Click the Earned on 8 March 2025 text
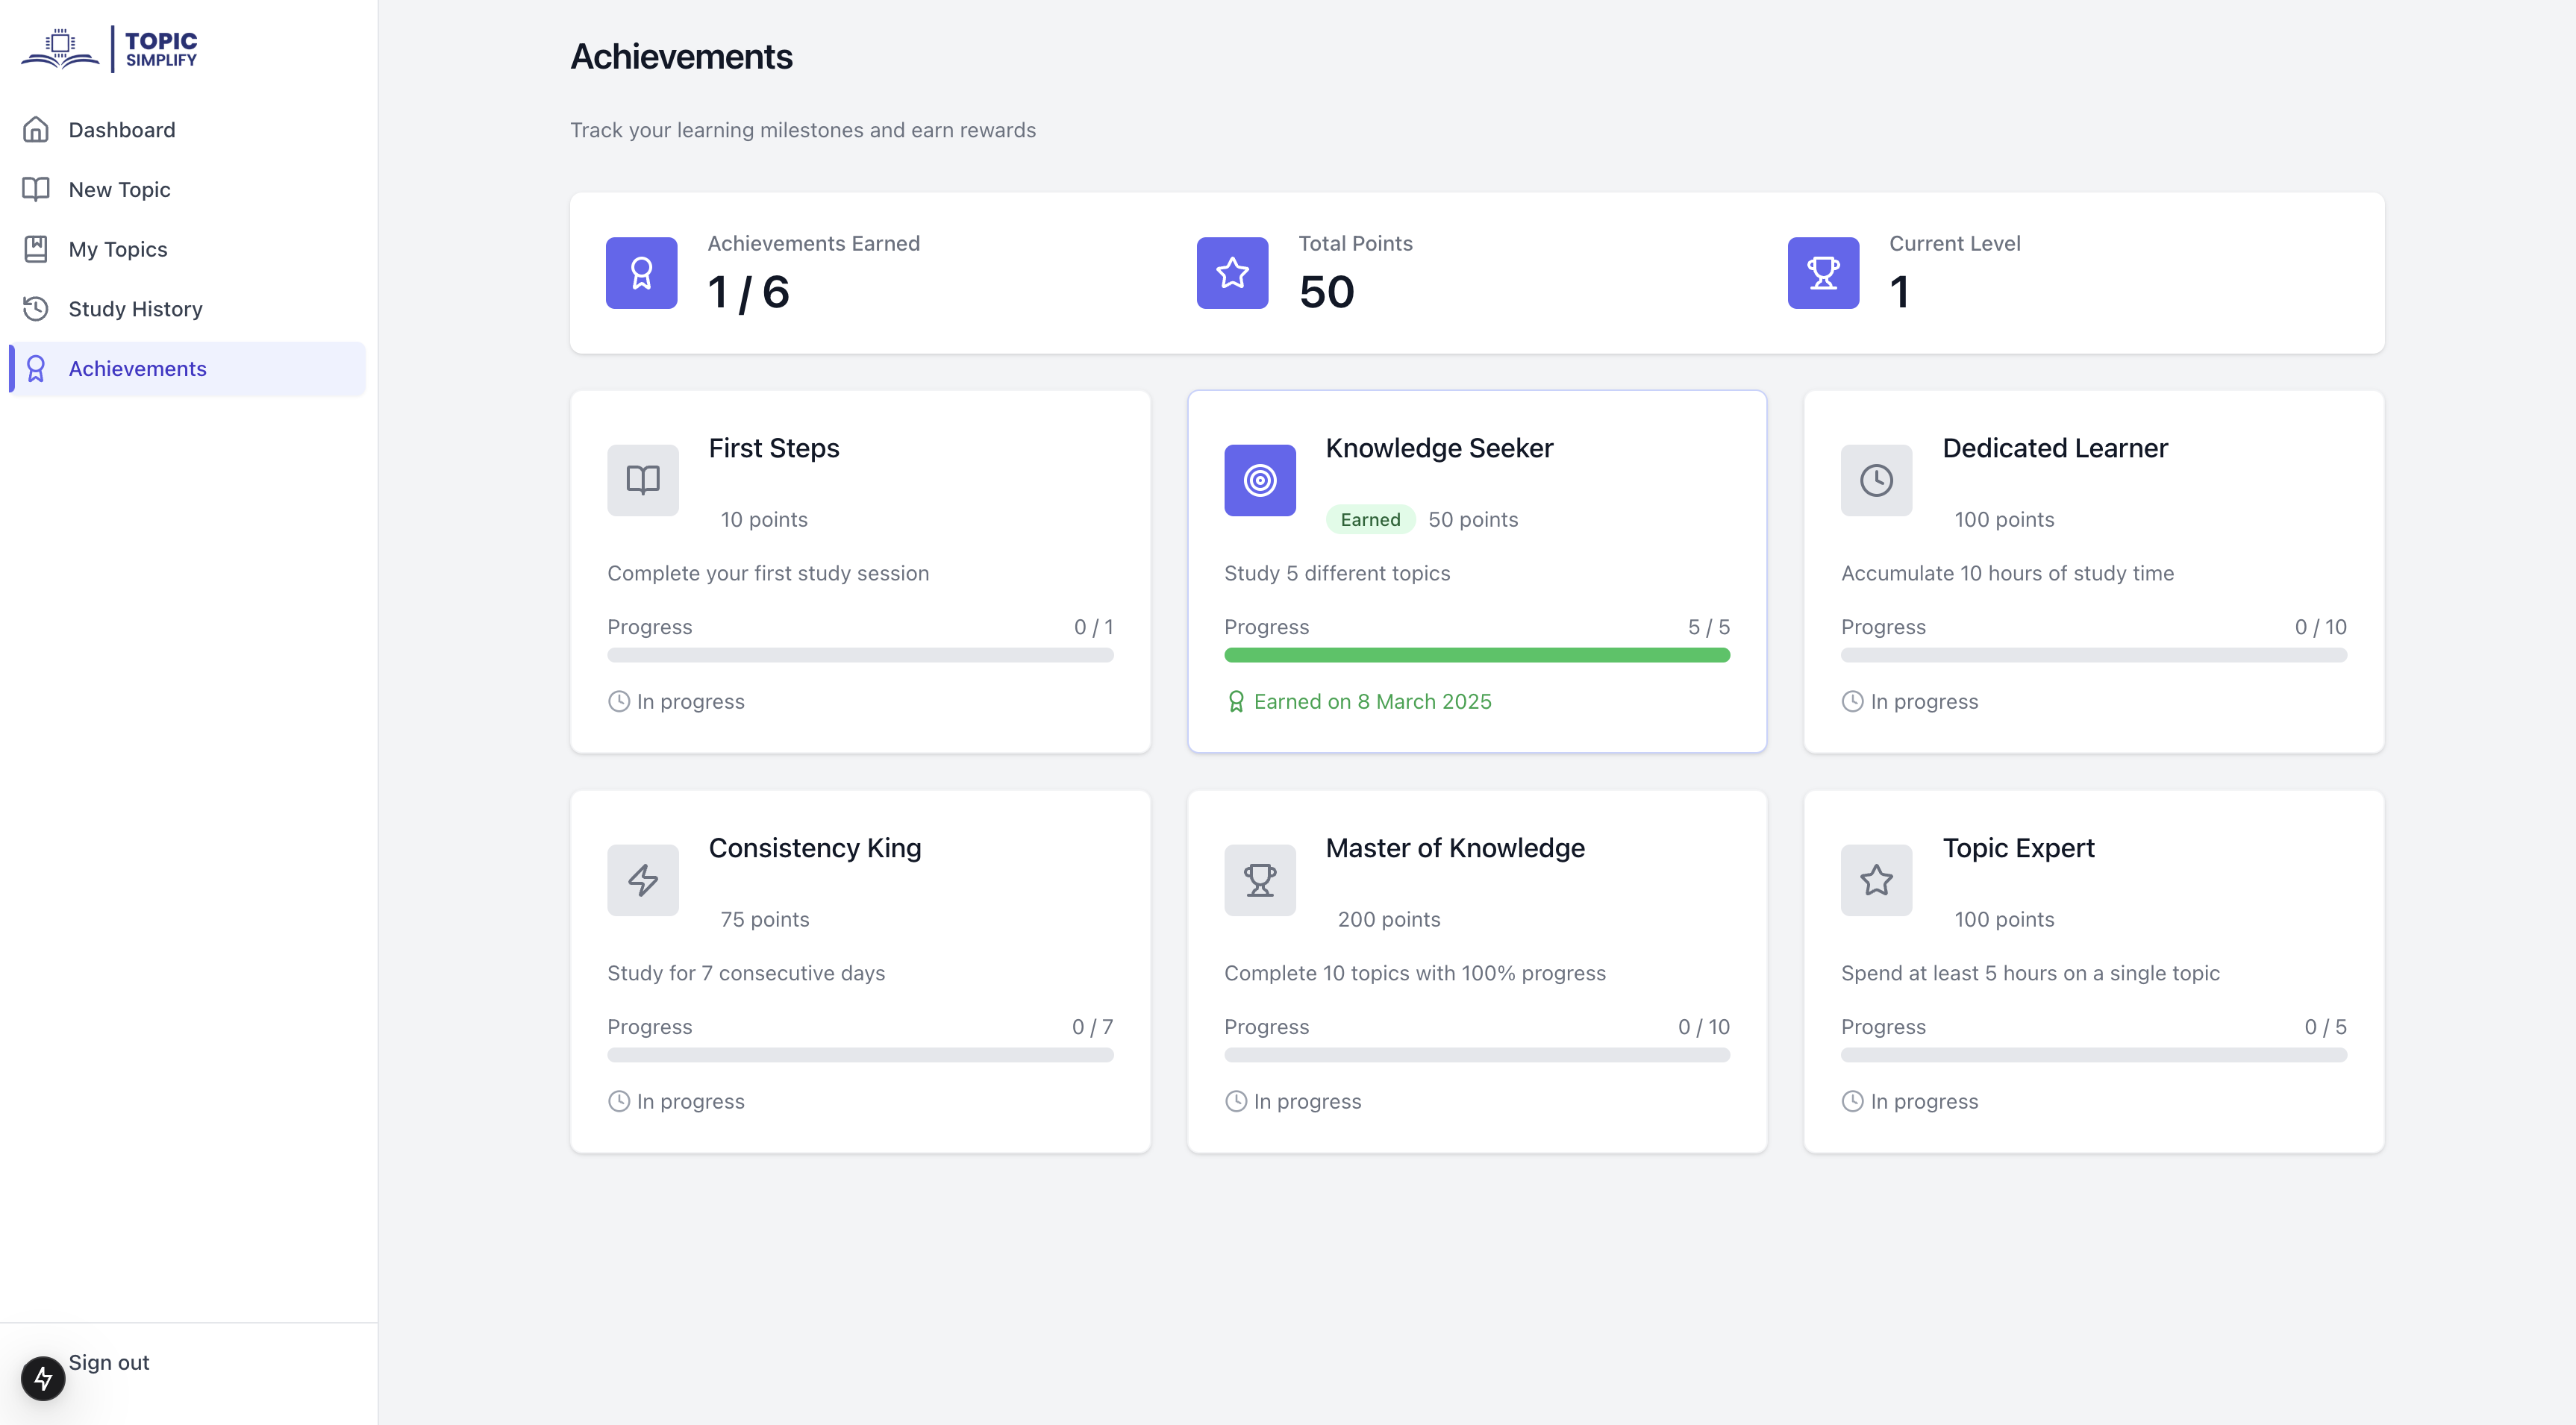The height and width of the screenshot is (1425, 2576). (x=1371, y=702)
